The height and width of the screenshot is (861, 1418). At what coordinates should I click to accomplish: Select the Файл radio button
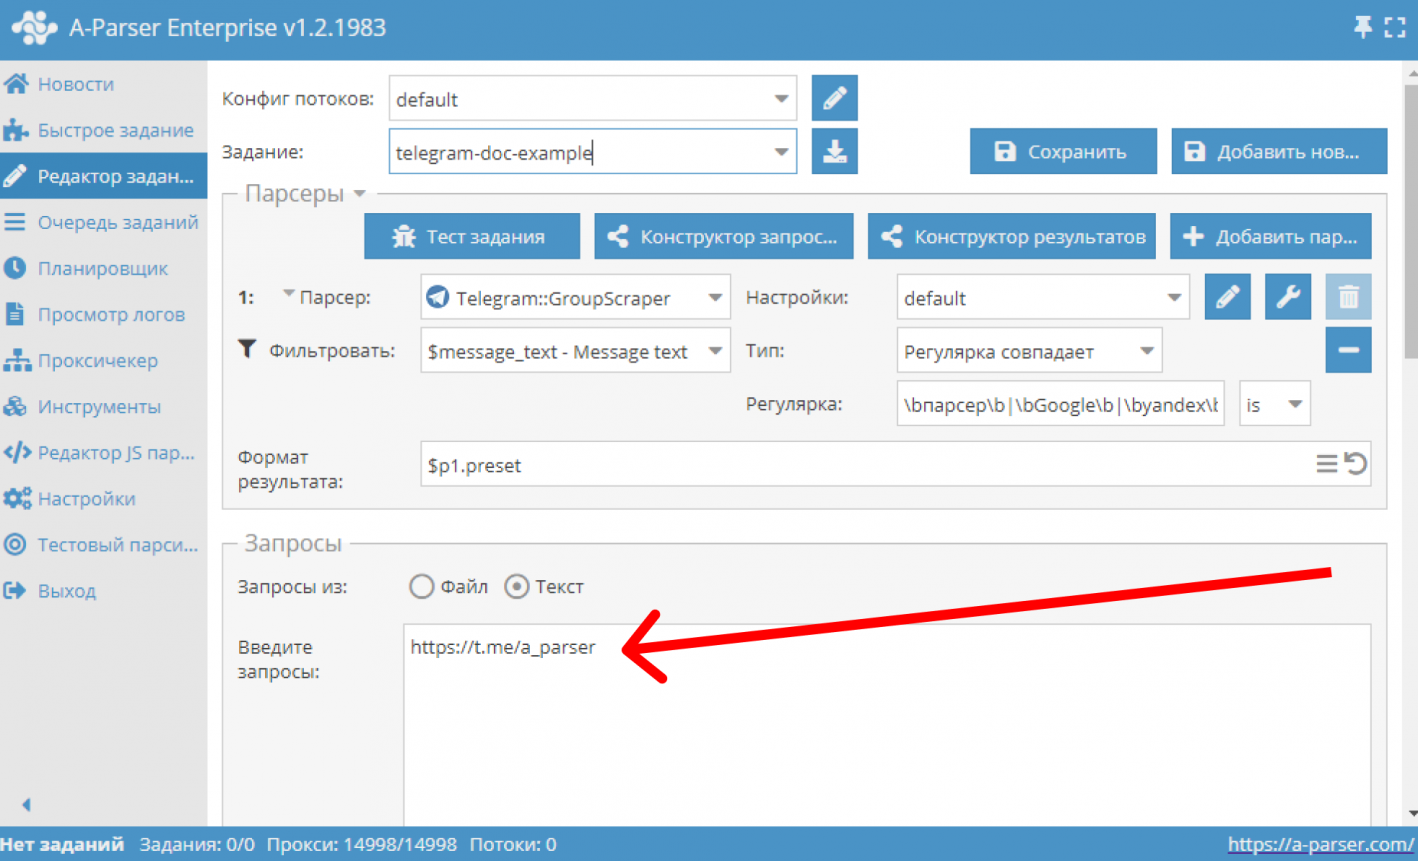421,586
